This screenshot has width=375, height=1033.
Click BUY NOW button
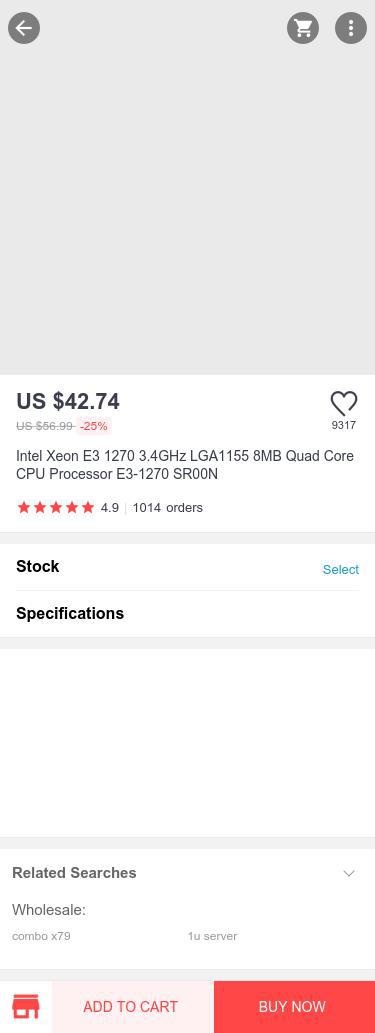(x=292, y=1007)
